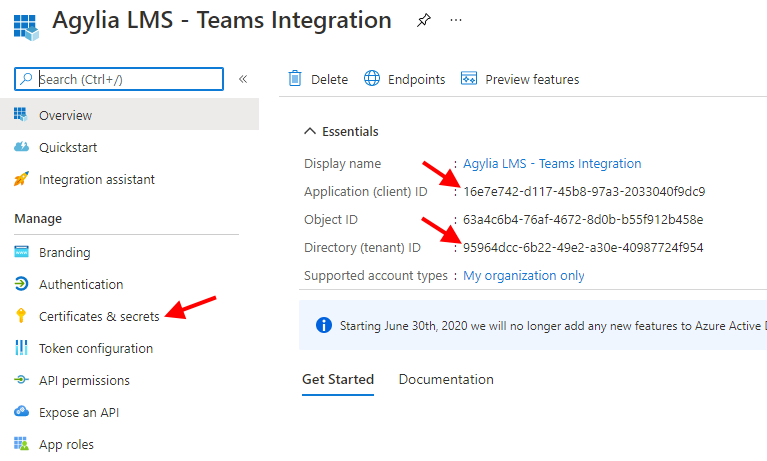767x461 pixels.
Task: Click the Overview grid icon in sidebar
Action: [x=21, y=115]
